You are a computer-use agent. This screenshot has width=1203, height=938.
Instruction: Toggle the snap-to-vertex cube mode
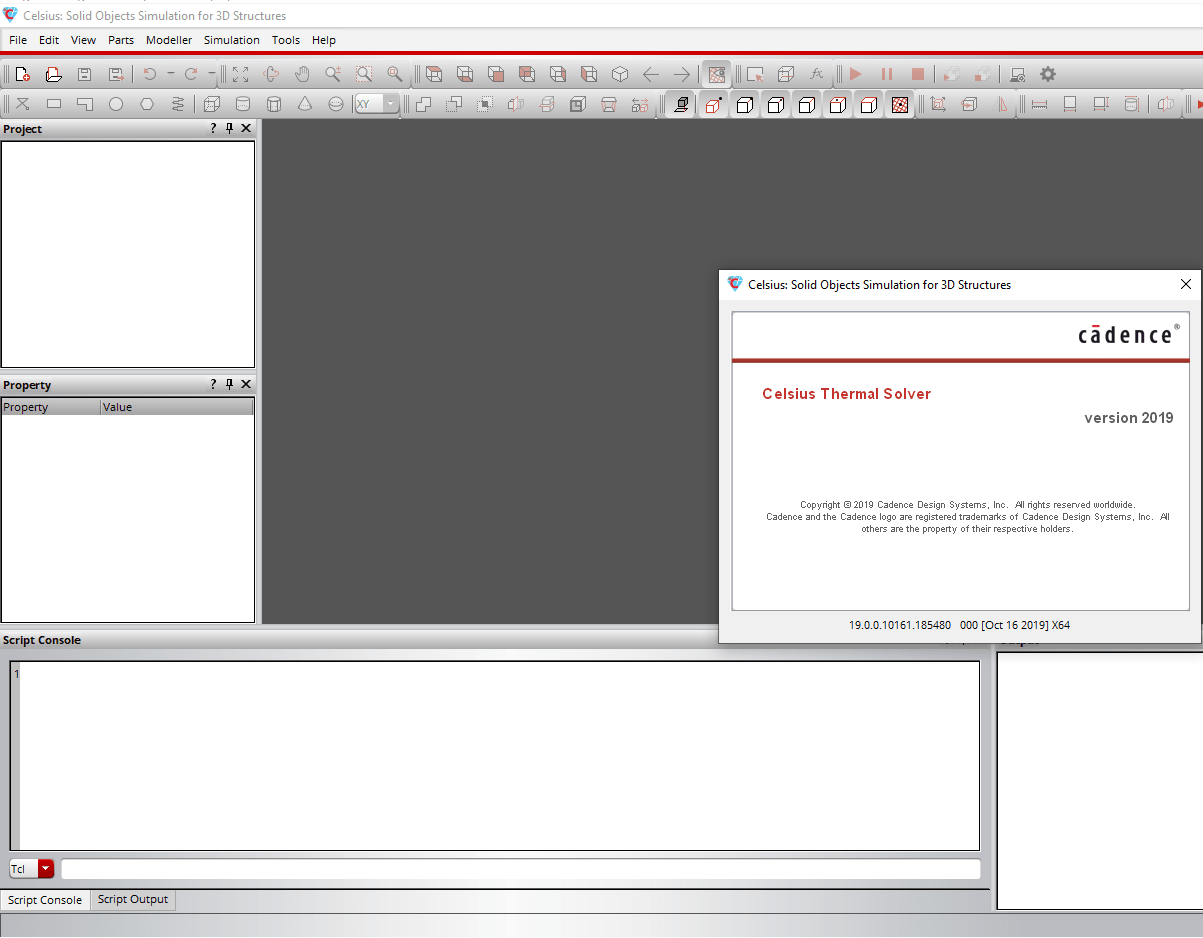coord(713,104)
